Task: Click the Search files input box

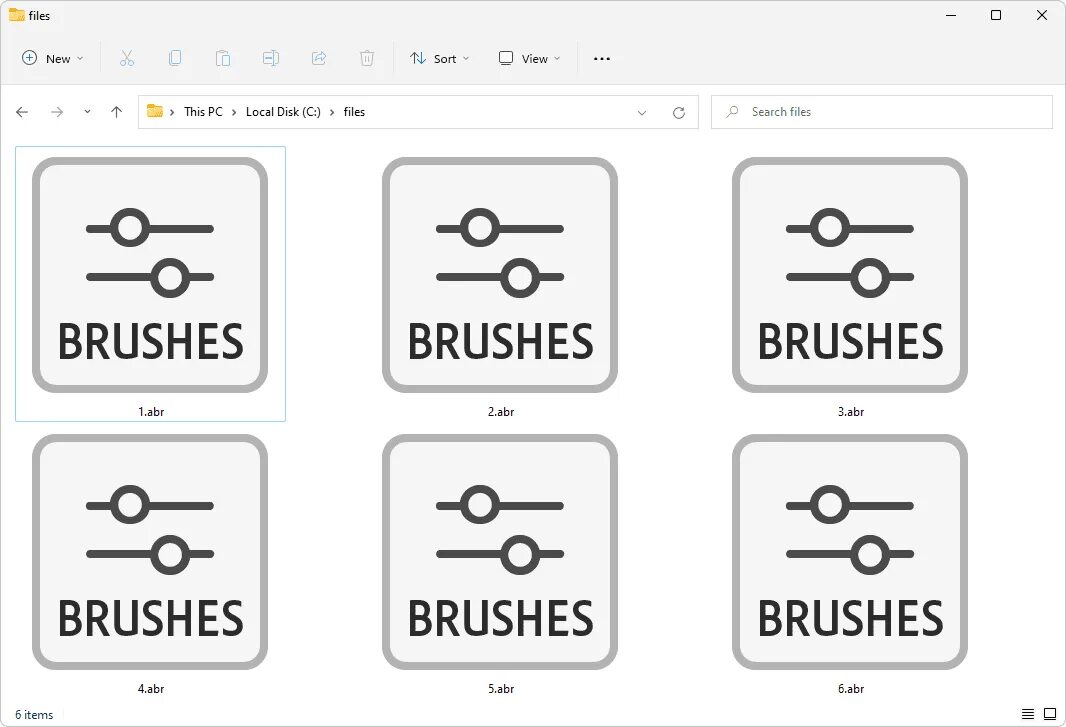Action: pos(882,112)
